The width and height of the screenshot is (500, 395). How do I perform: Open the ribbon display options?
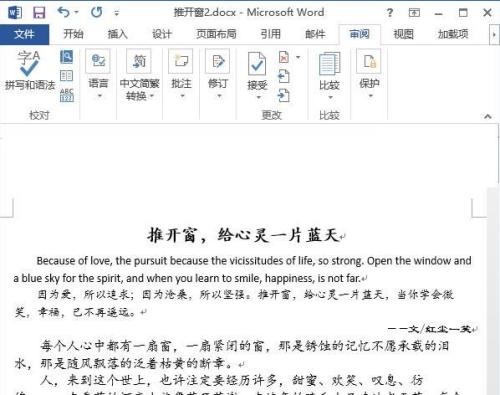click(x=414, y=13)
